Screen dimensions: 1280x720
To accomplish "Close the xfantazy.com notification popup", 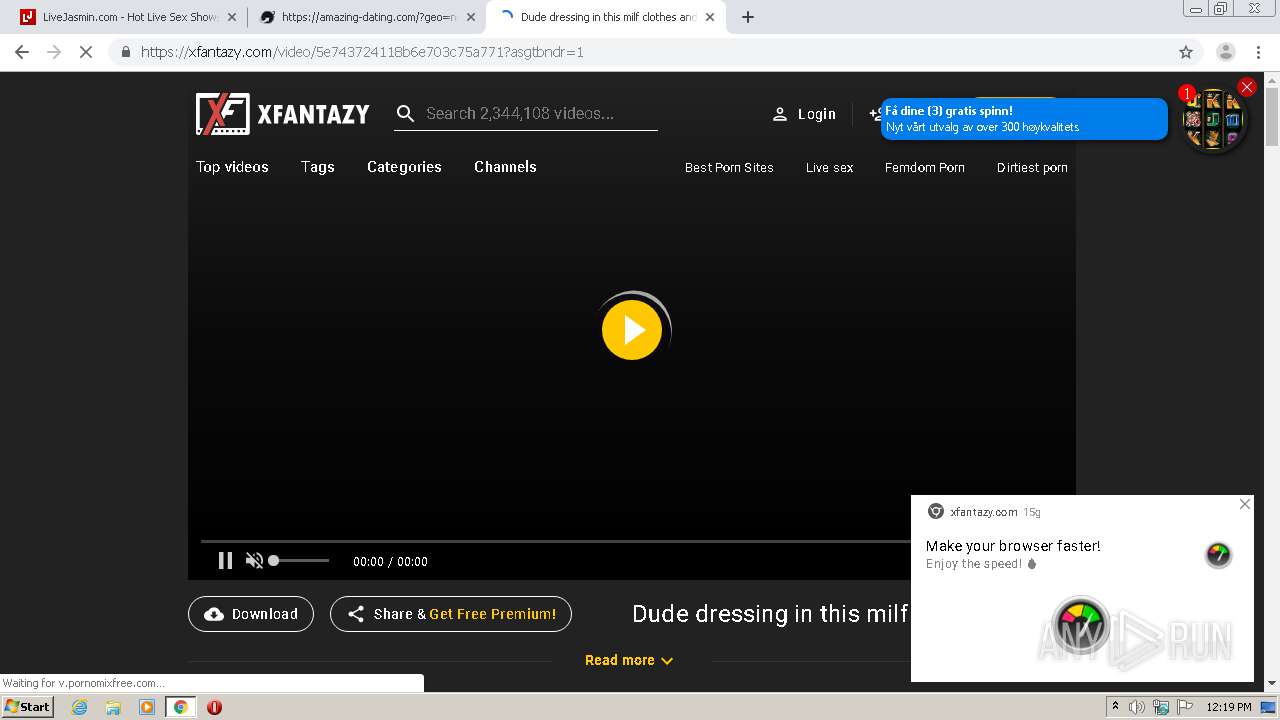I will tap(1245, 504).
